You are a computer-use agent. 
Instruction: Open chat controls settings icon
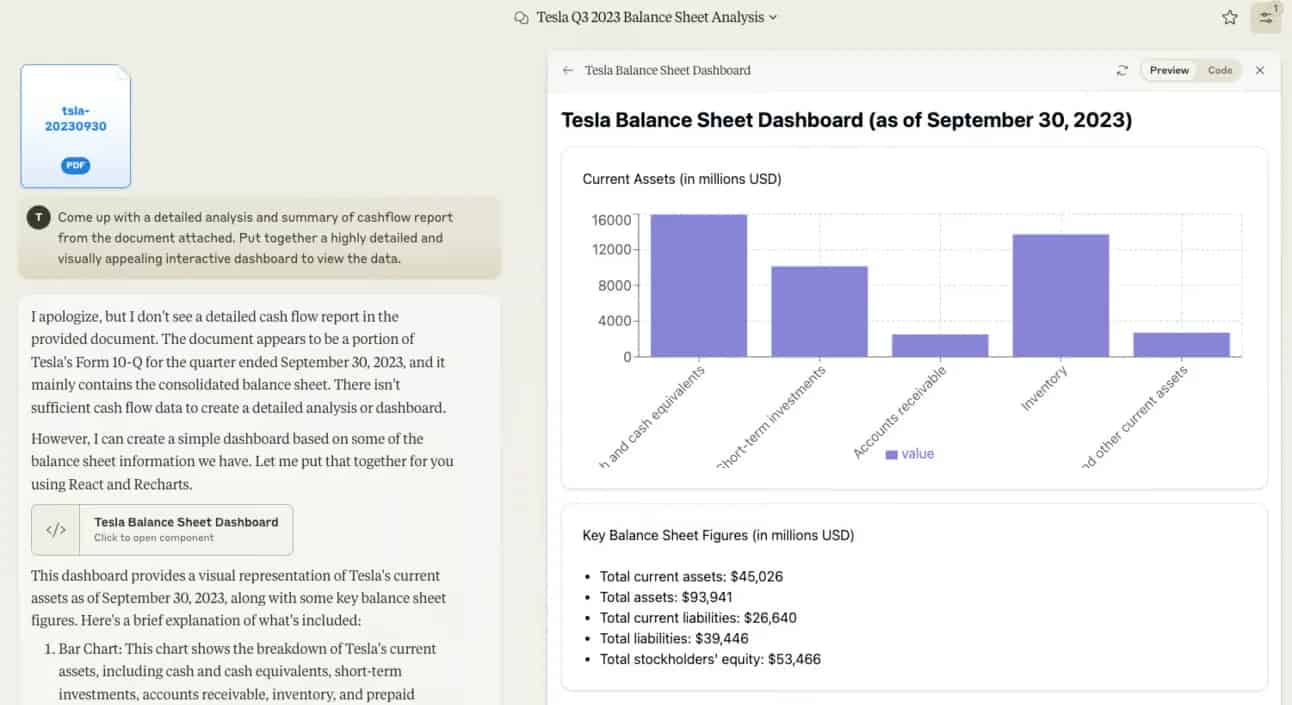(x=1266, y=17)
